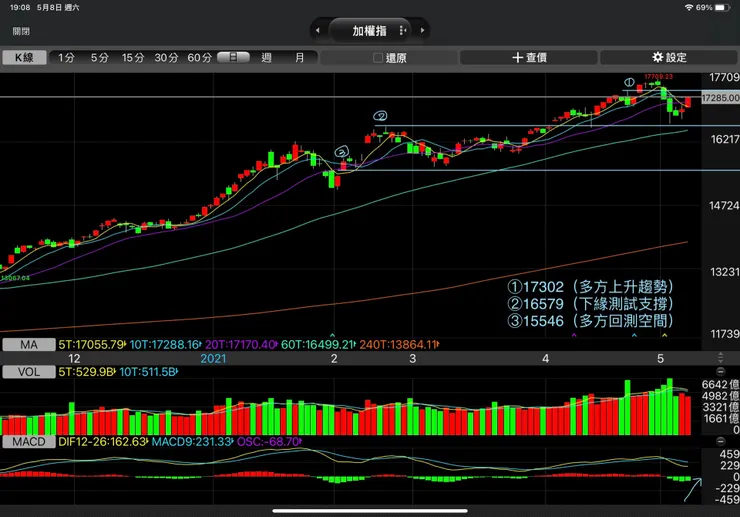
Task: Tap the 240T:13864.11 moving average value
Action: click(399, 345)
